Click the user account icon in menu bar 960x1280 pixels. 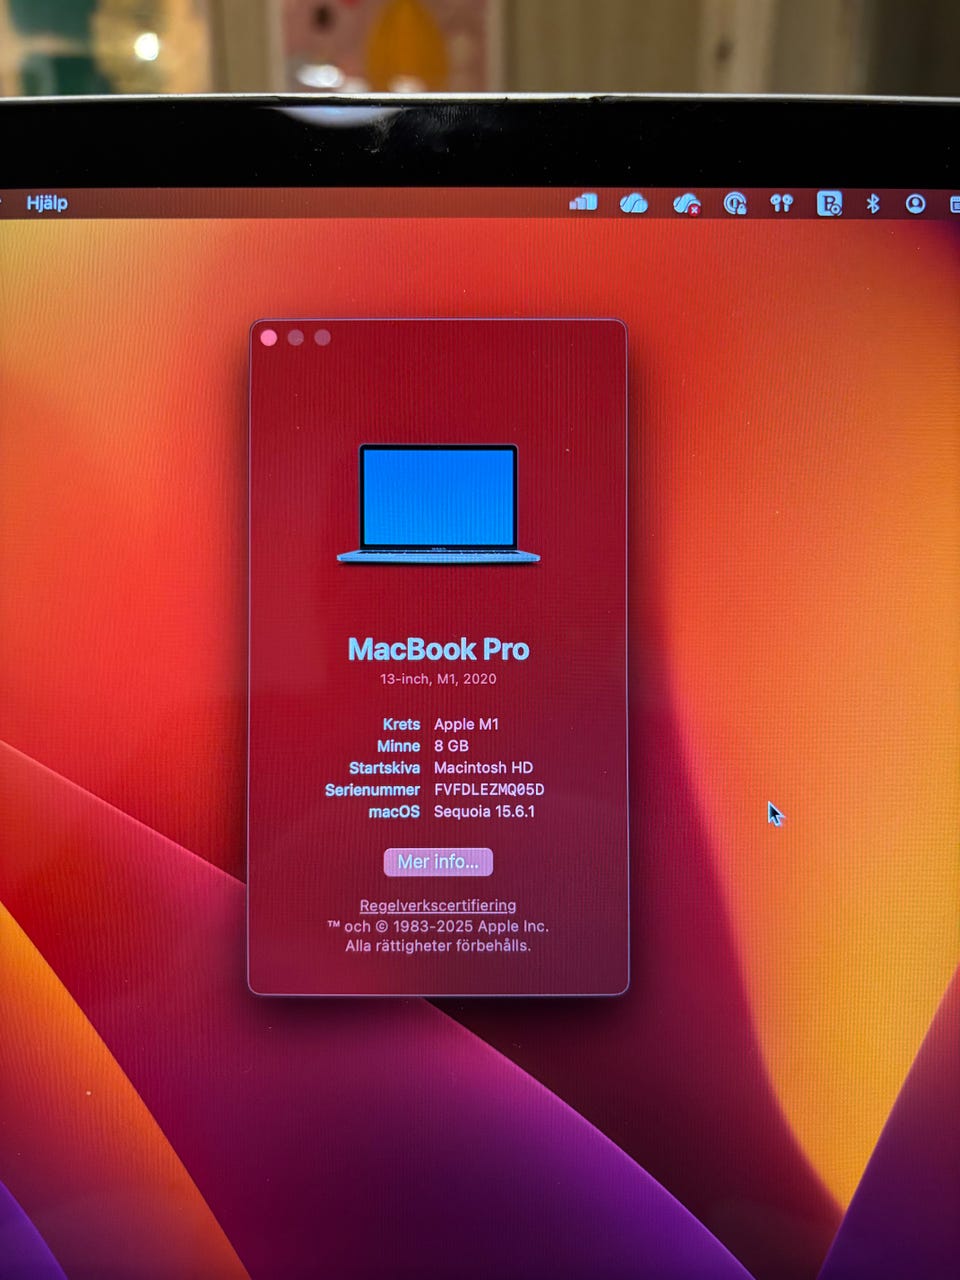(x=915, y=204)
